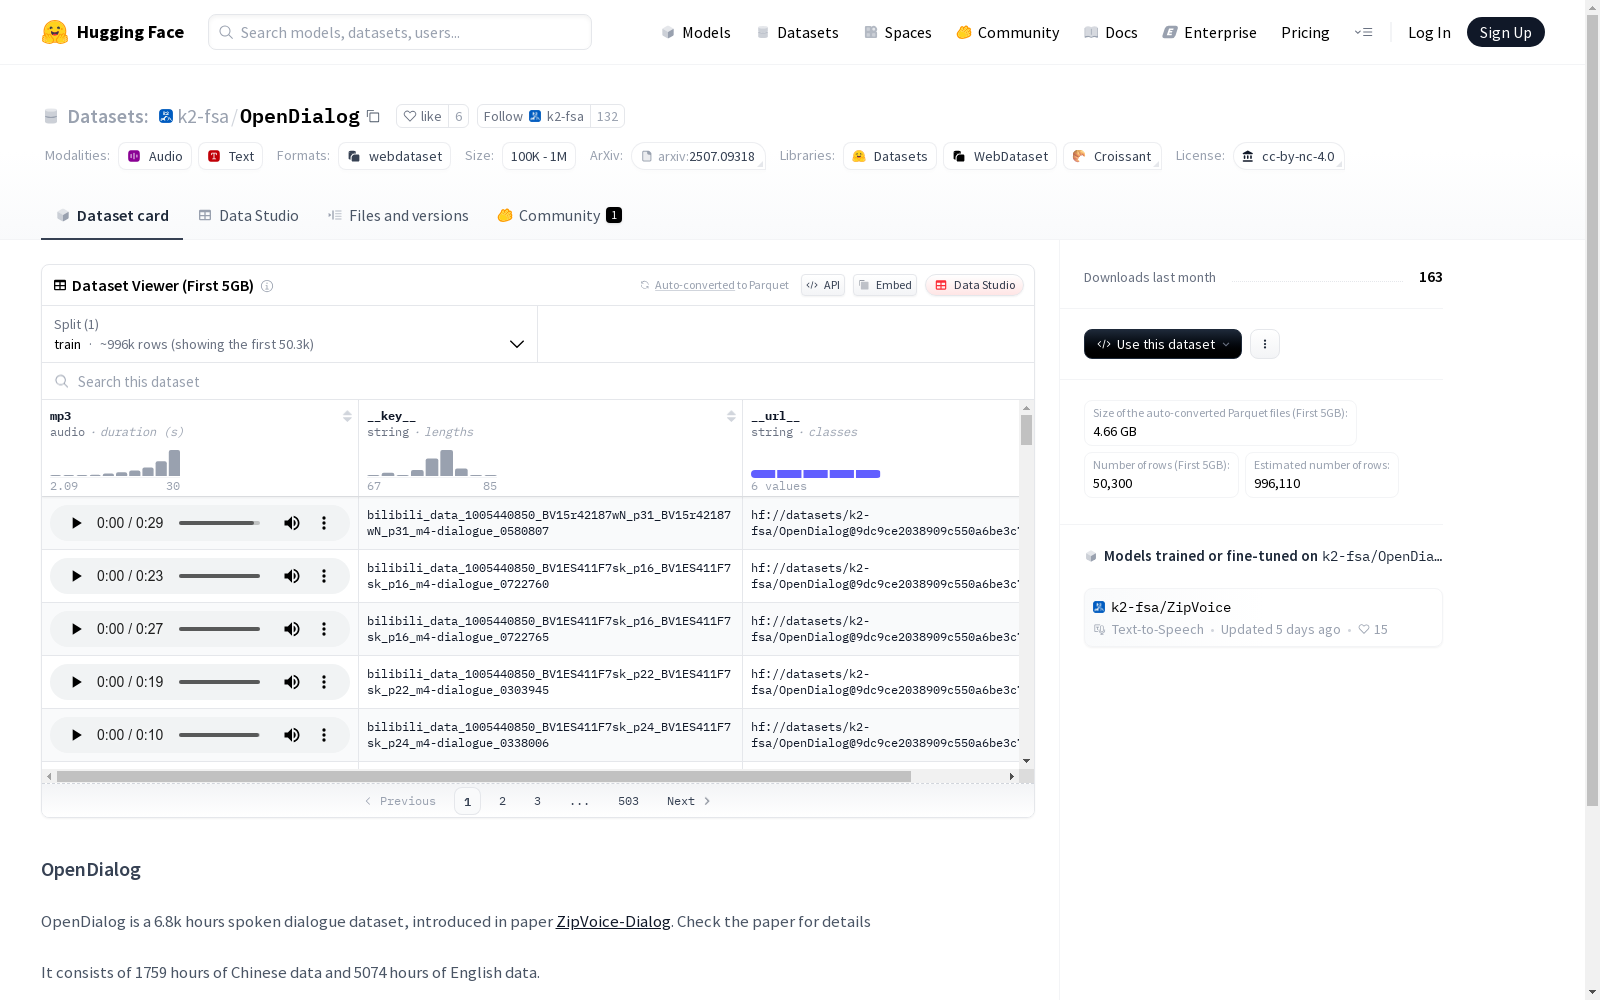Open the navigation overflow menu icon
This screenshot has width=1600, height=1000.
(x=1363, y=32)
